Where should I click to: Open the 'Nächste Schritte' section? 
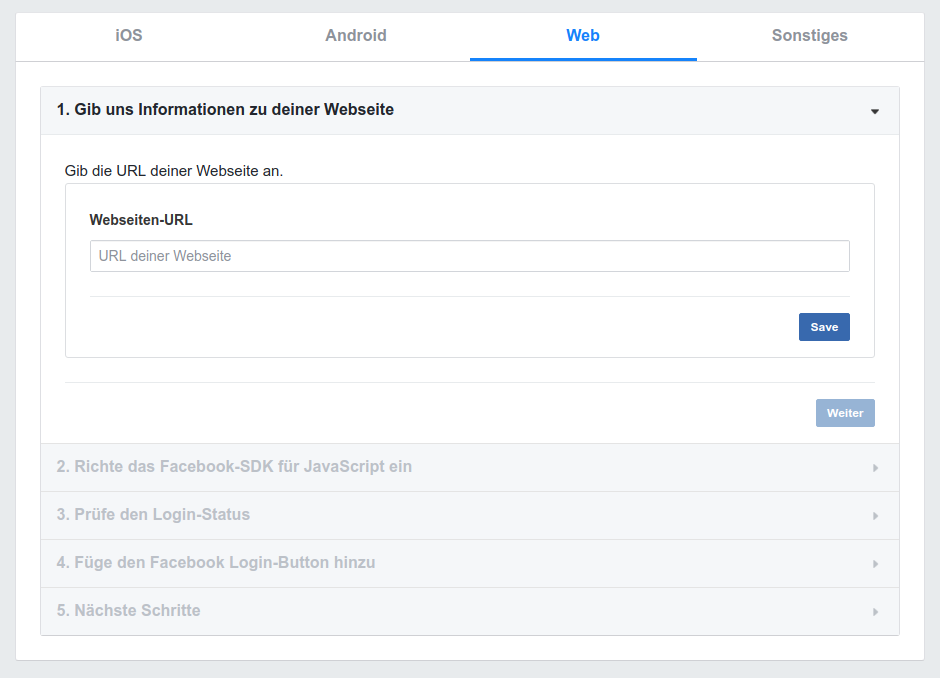128,611
